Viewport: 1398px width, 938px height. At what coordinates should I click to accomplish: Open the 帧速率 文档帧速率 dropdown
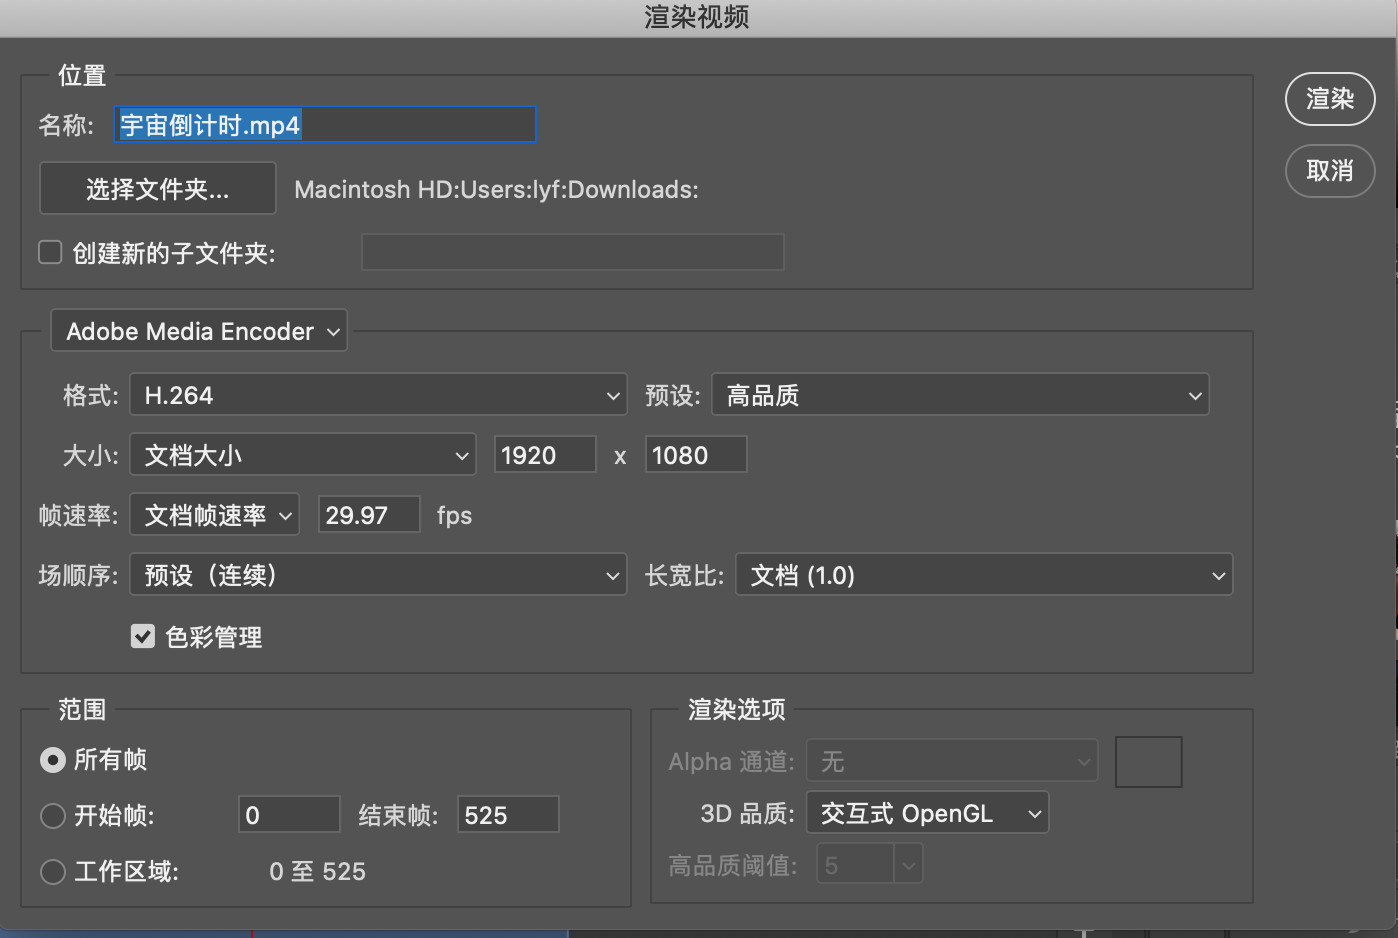click(215, 515)
